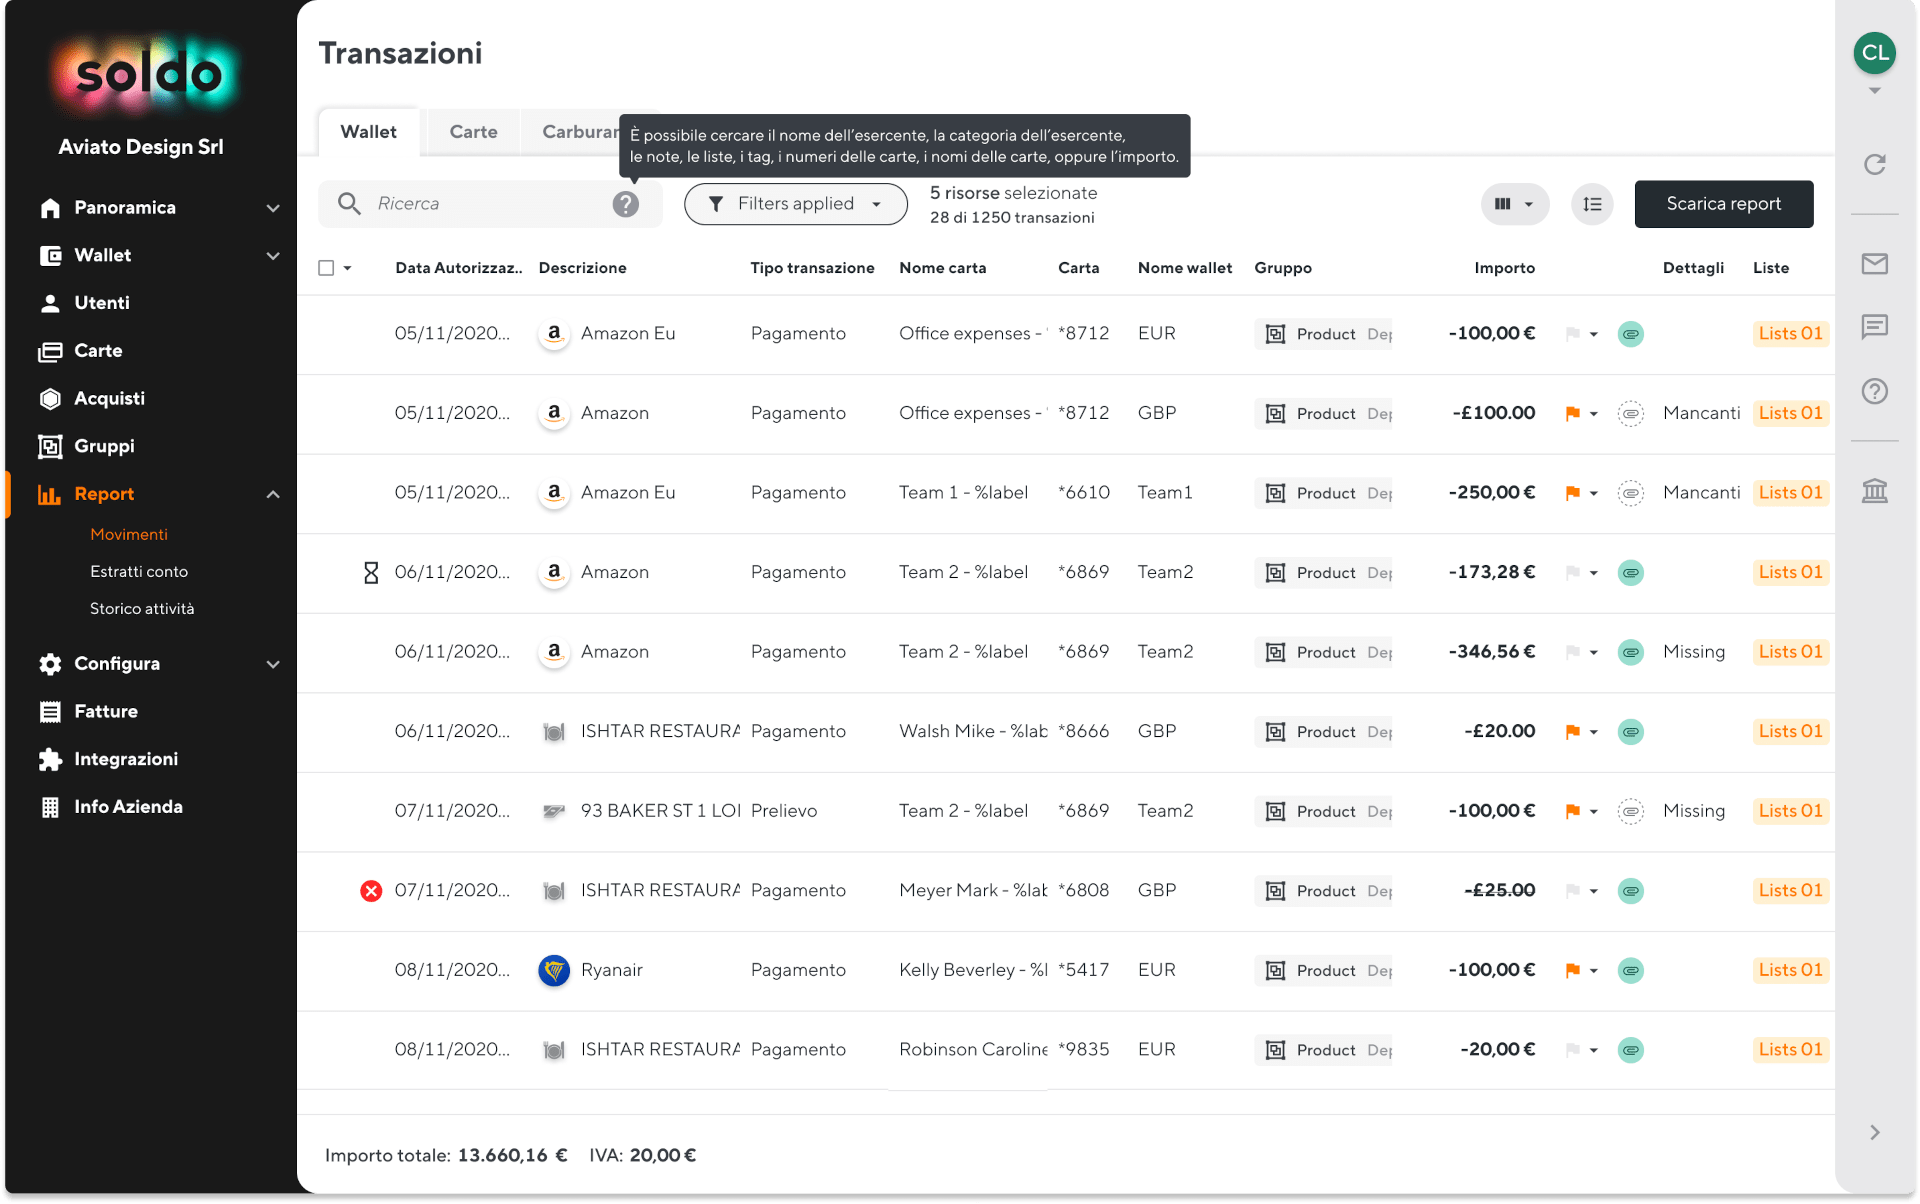1920x1204 pixels.
Task: Click the CL user avatar
Action: [1874, 53]
